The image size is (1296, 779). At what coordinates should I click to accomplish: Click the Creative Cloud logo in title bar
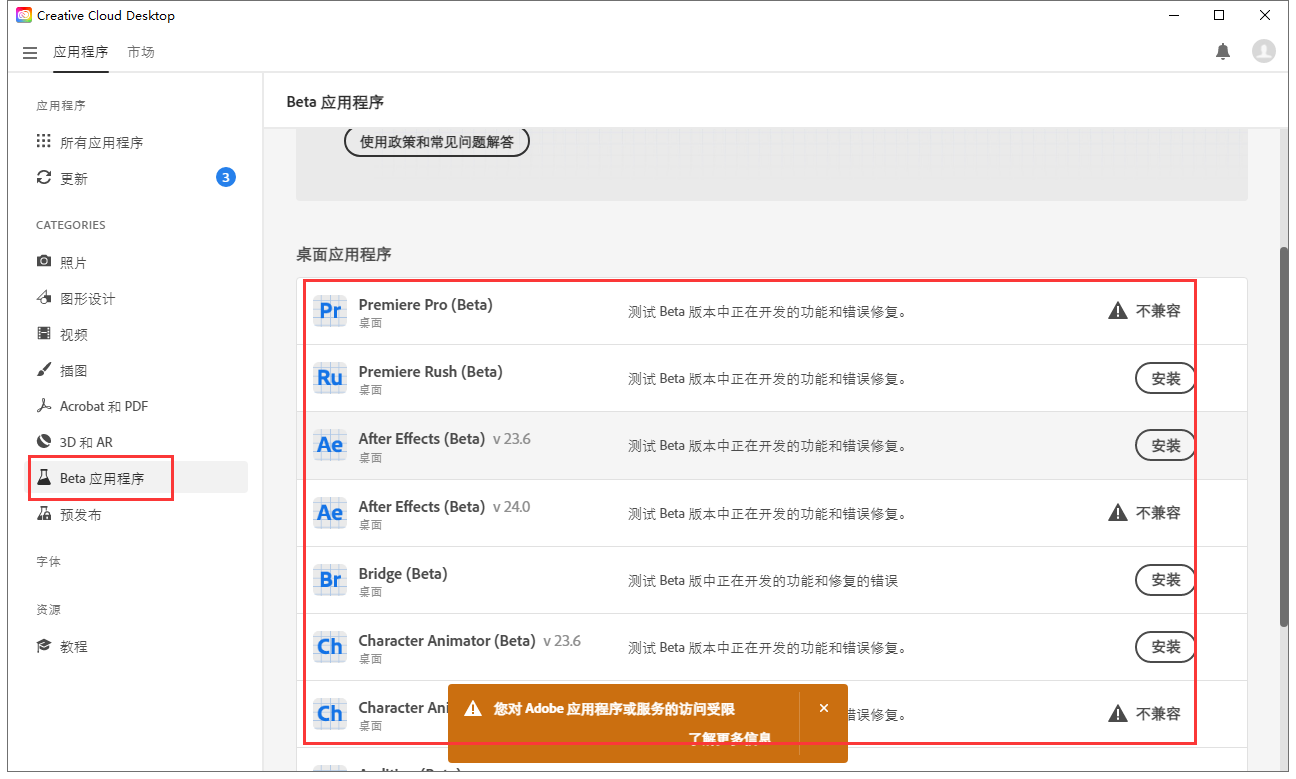tap(24, 15)
